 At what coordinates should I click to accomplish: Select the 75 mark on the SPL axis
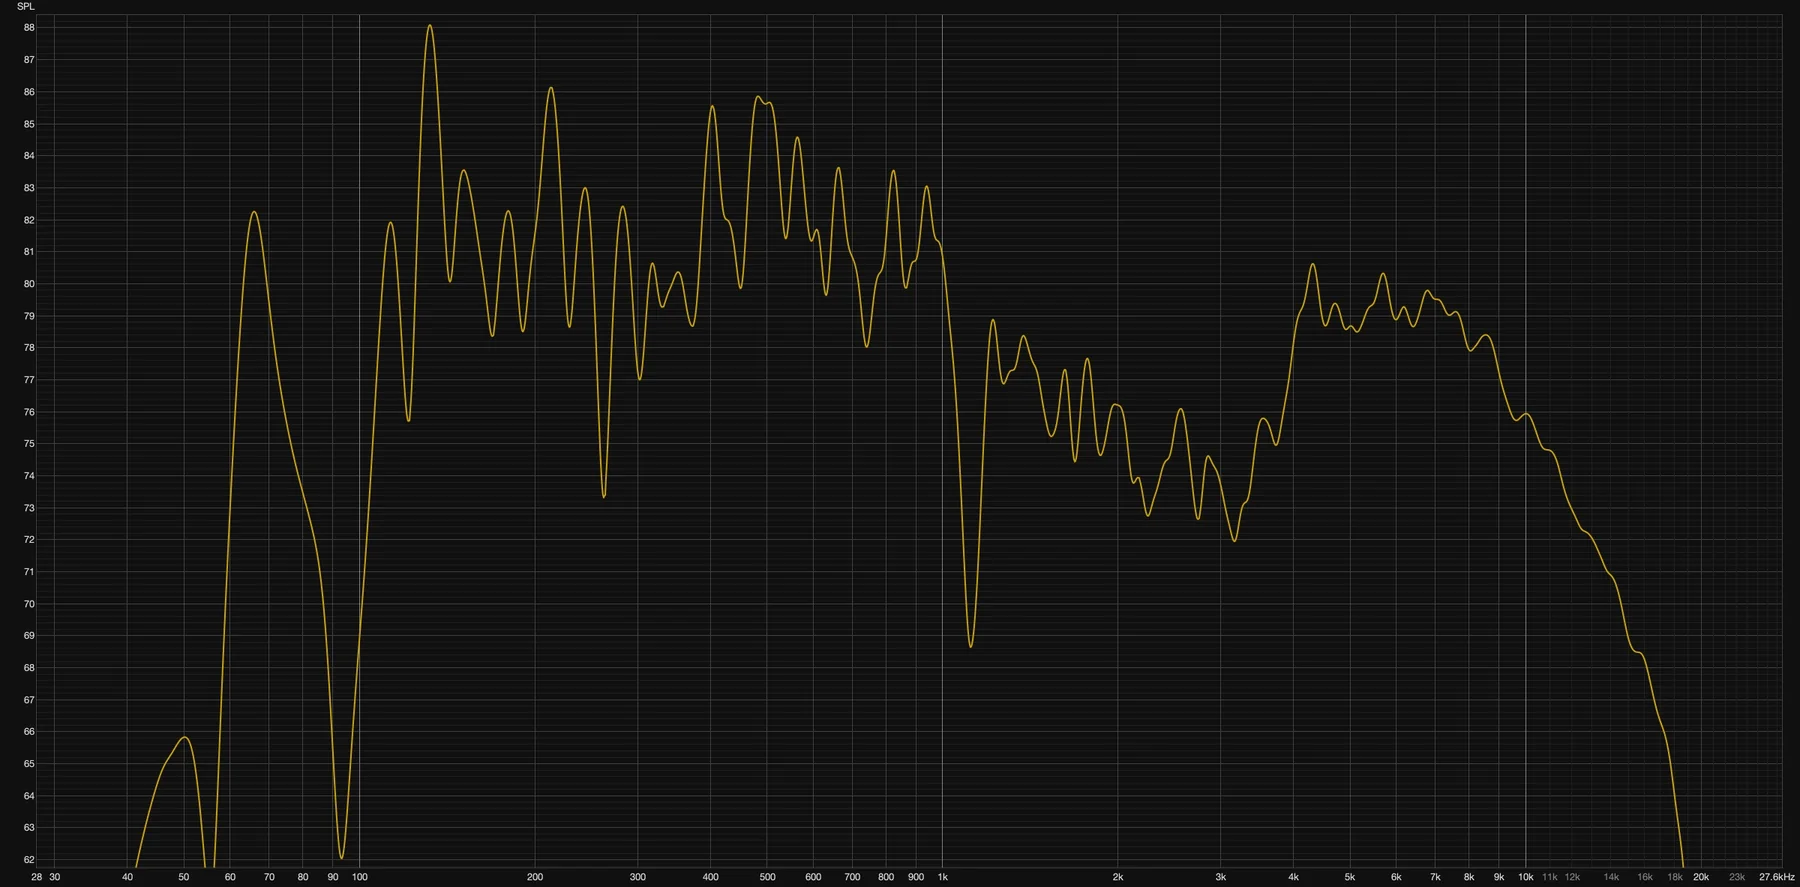point(29,444)
